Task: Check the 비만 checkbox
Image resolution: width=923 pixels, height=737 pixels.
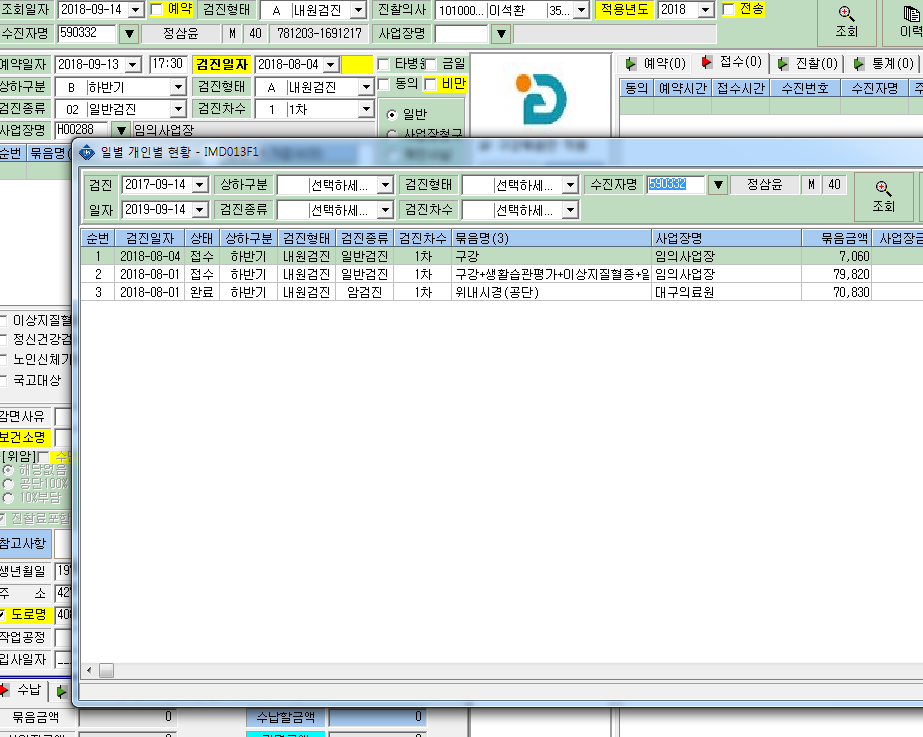Action: pos(431,84)
